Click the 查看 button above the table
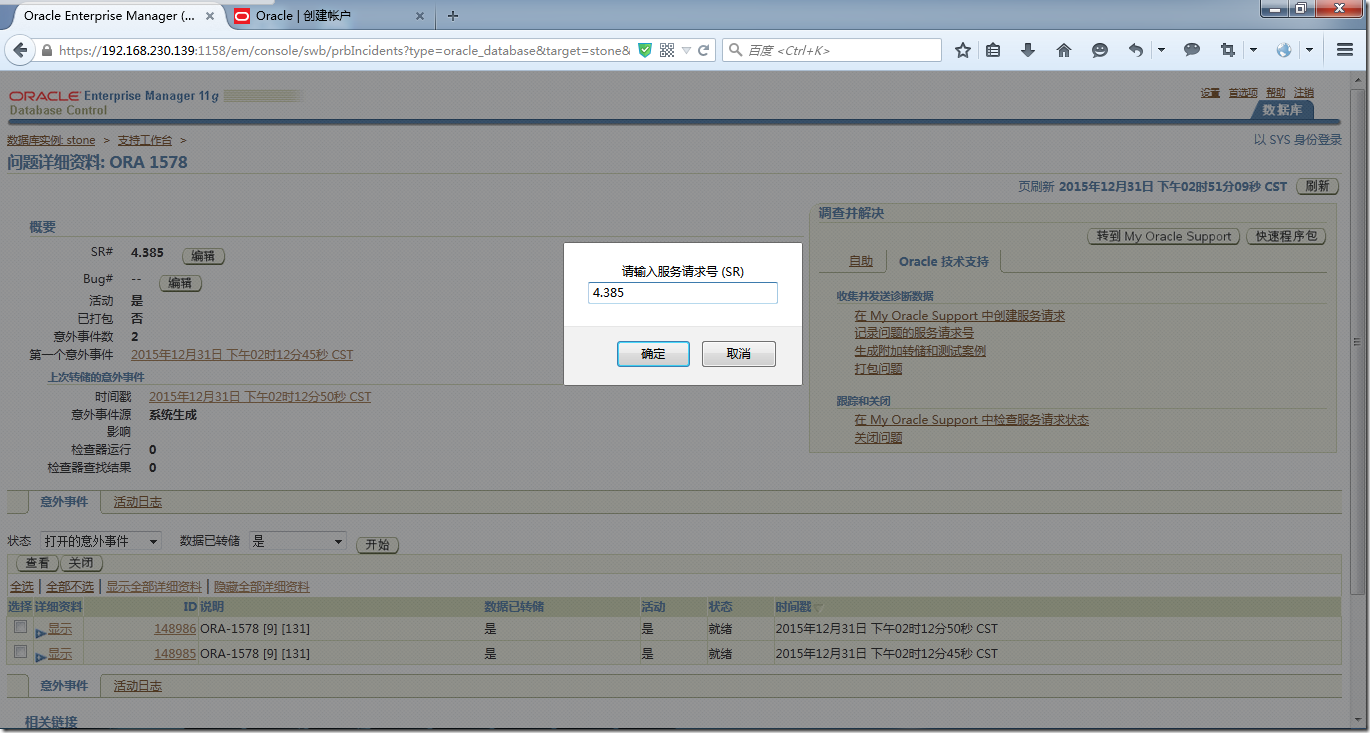 pos(37,563)
